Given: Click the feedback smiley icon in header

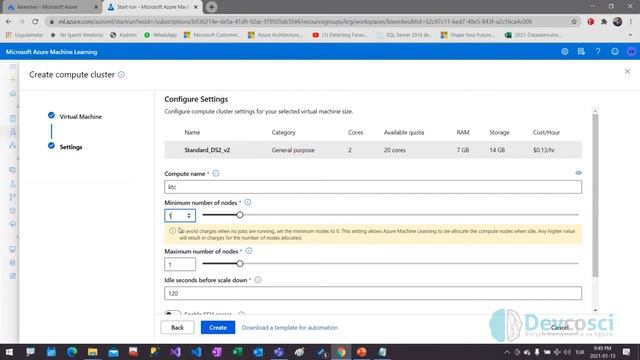Looking at the screenshot, I should pos(615,51).
